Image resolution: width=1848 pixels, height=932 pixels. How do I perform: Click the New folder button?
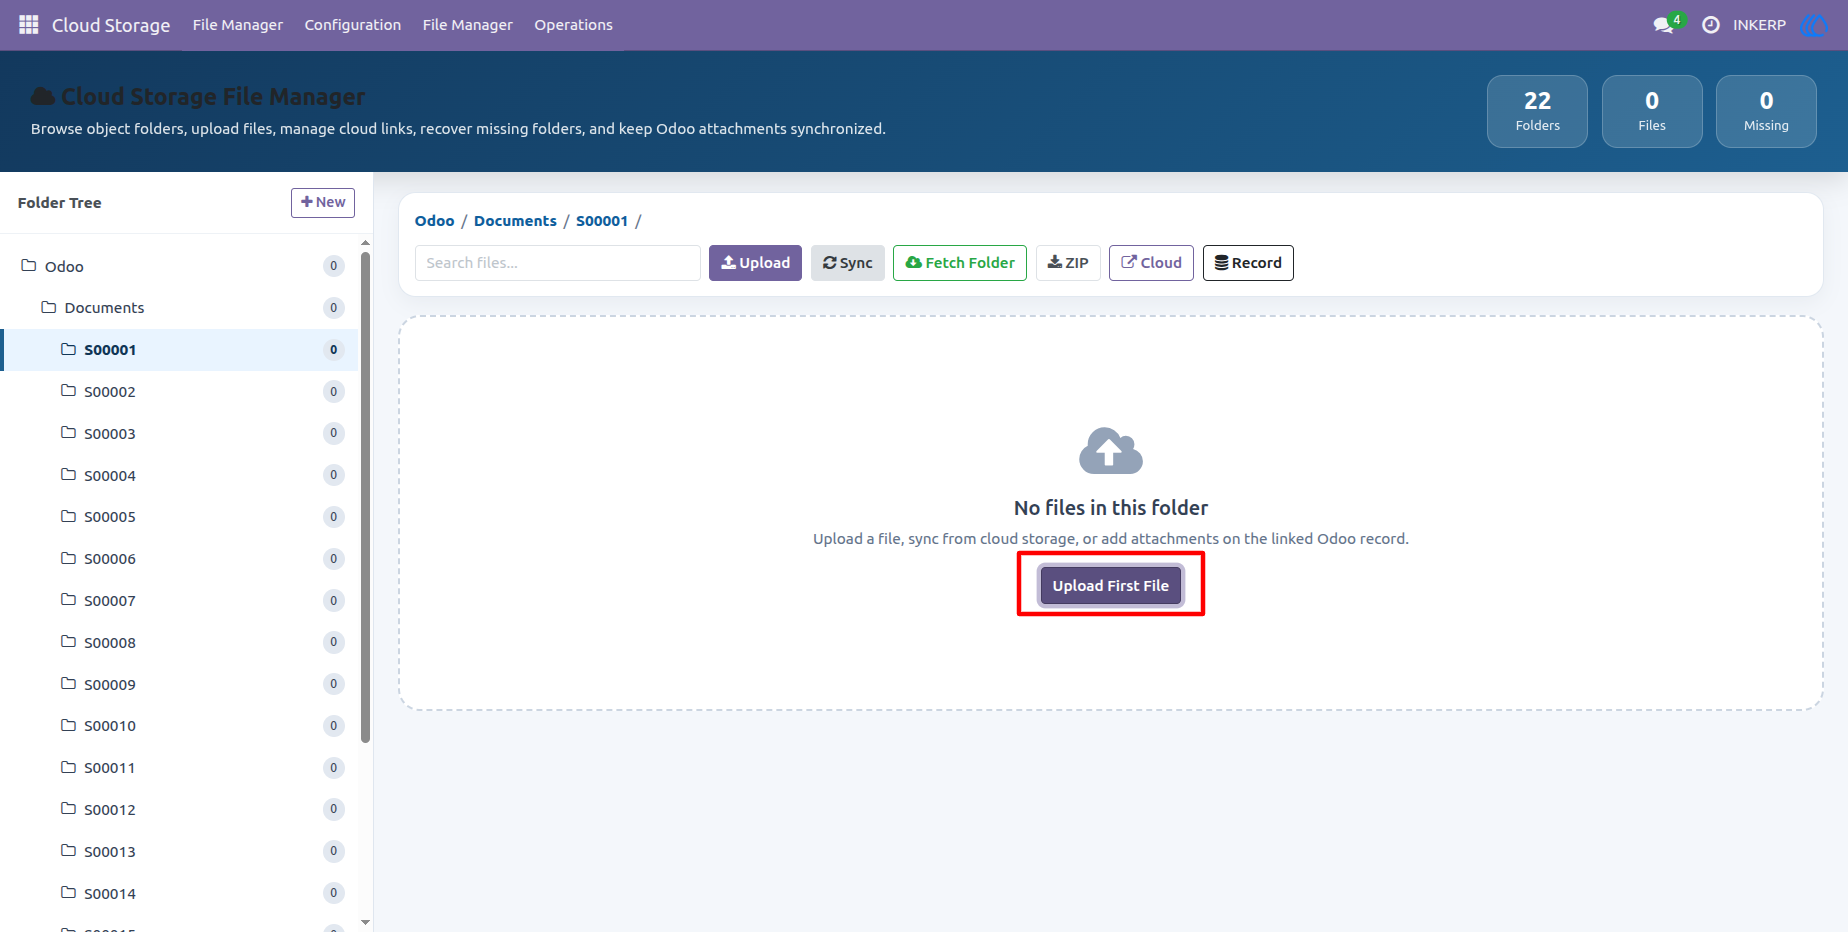point(323,202)
